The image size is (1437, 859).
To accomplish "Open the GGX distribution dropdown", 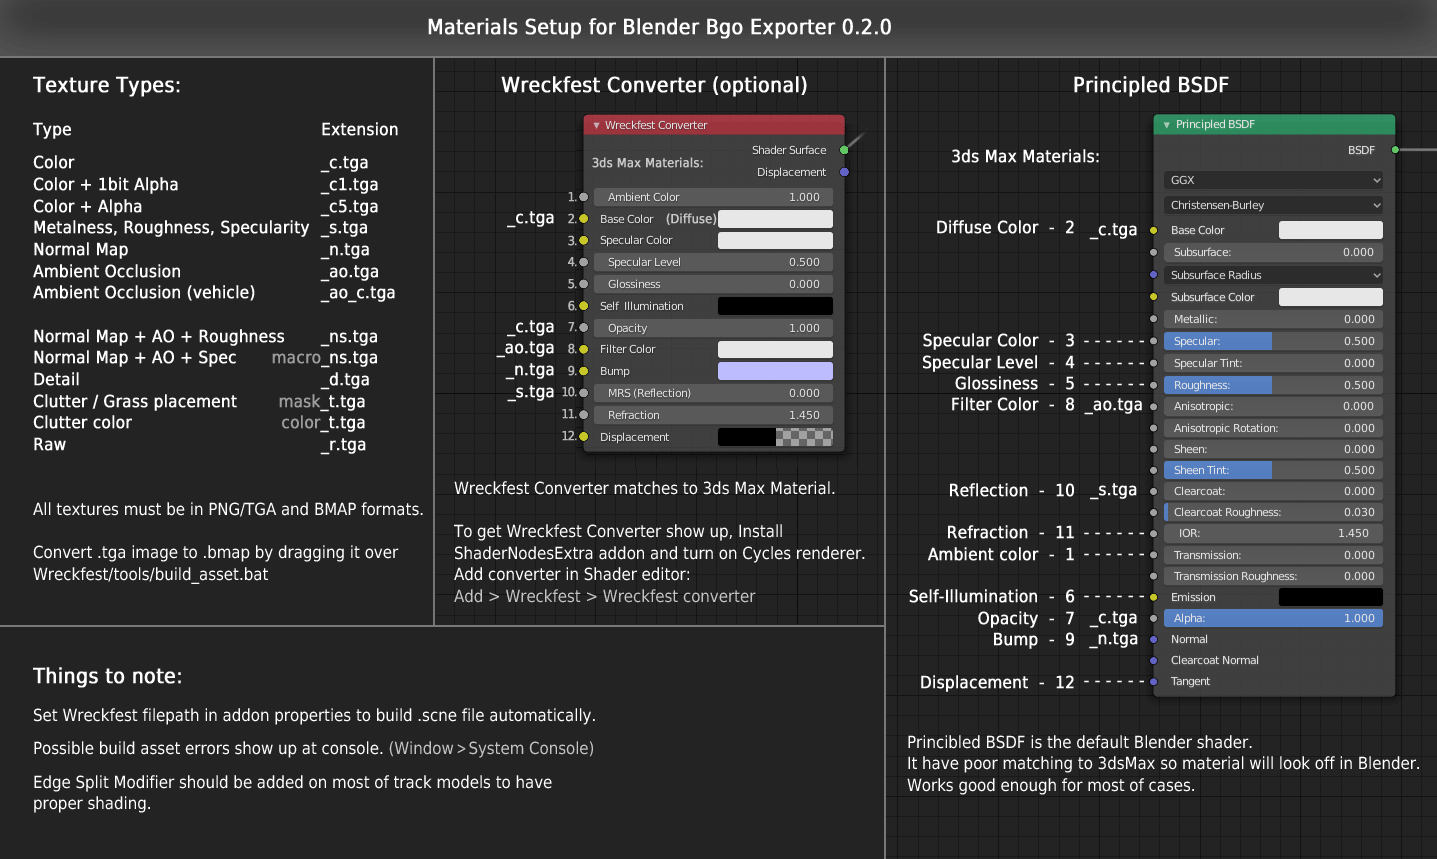I will 1273,180.
